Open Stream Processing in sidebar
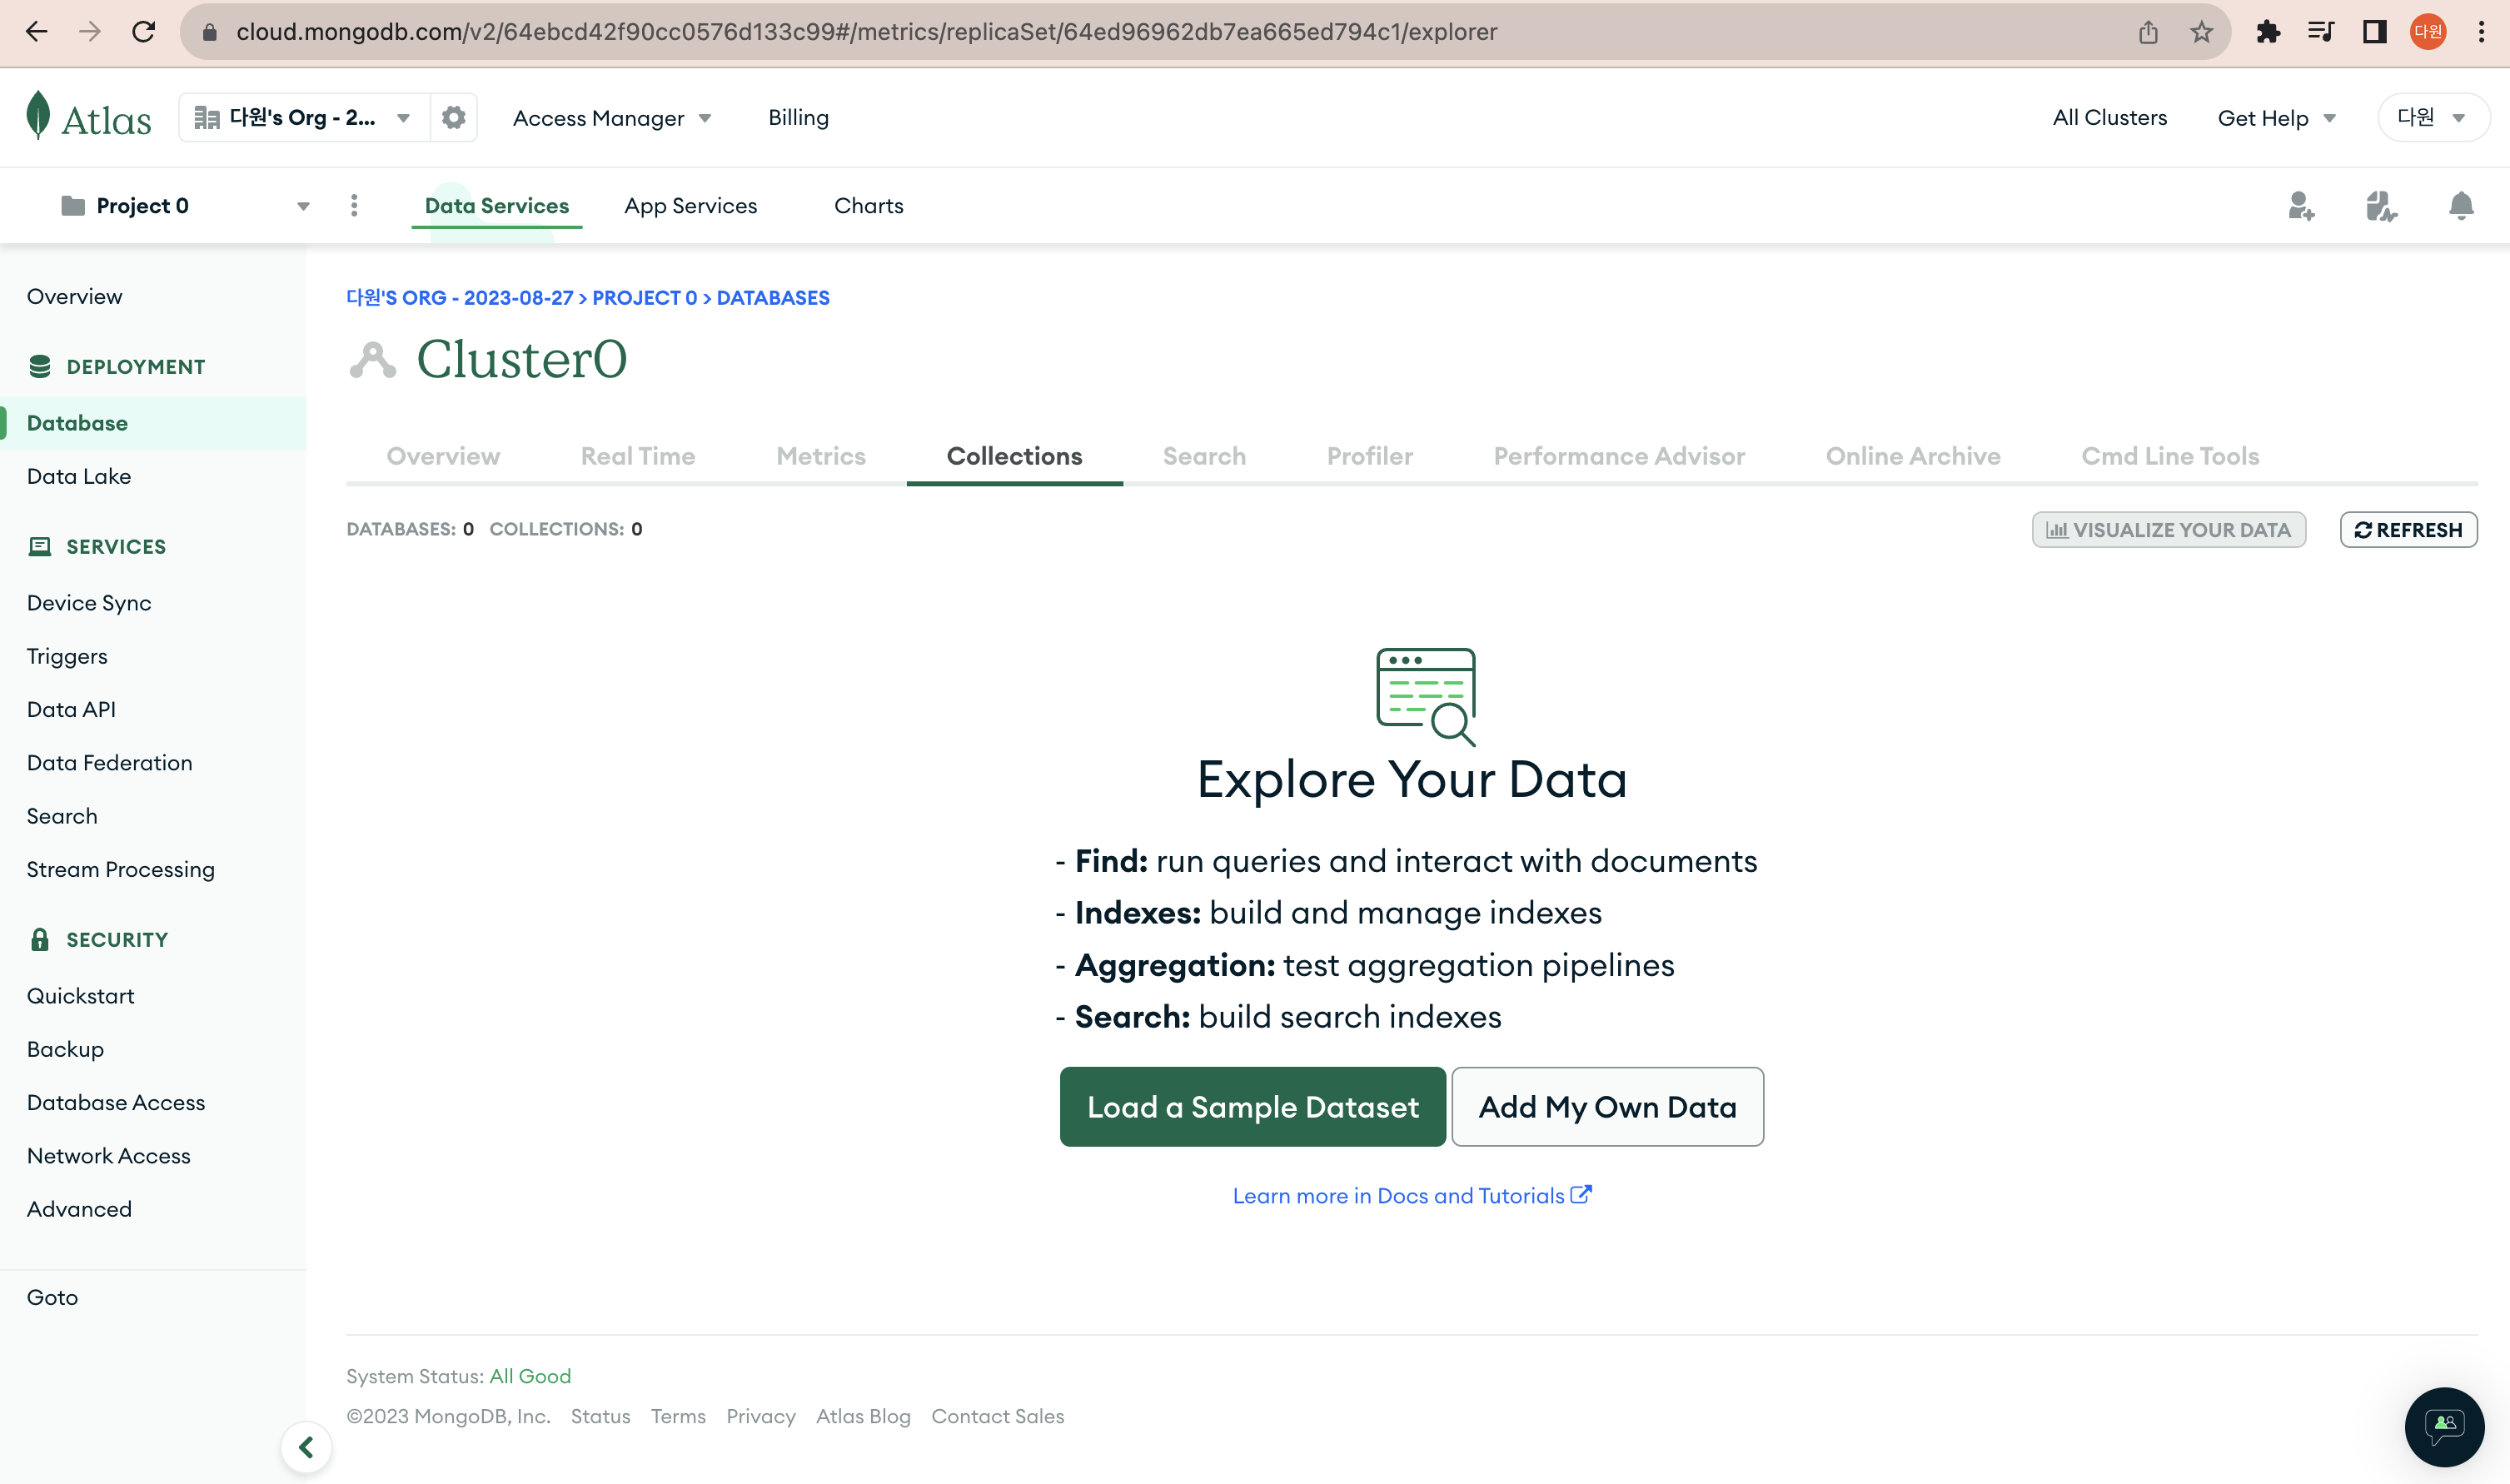The height and width of the screenshot is (1484, 2510). (121, 870)
